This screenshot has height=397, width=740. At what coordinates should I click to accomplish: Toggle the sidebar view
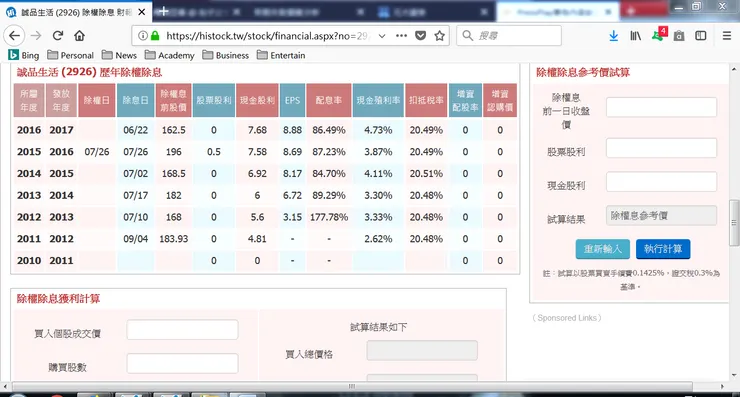(x=701, y=35)
